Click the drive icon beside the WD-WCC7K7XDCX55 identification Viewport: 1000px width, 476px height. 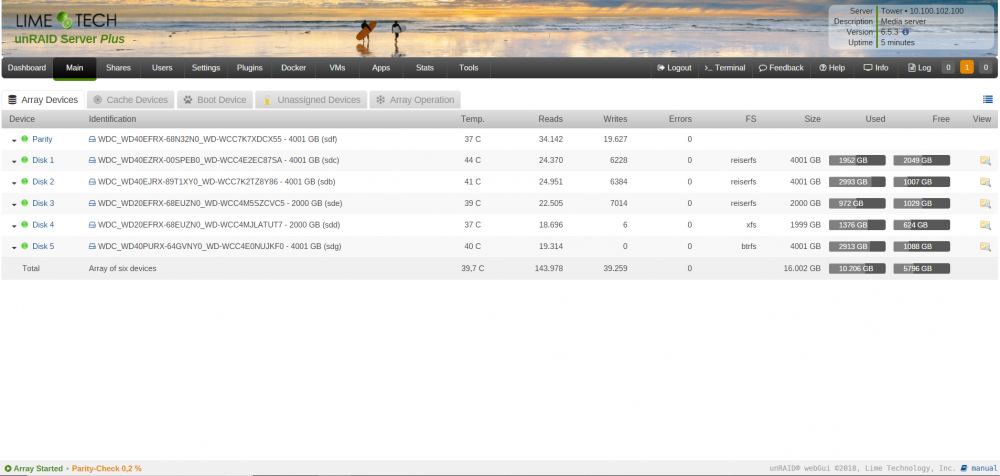[92, 139]
